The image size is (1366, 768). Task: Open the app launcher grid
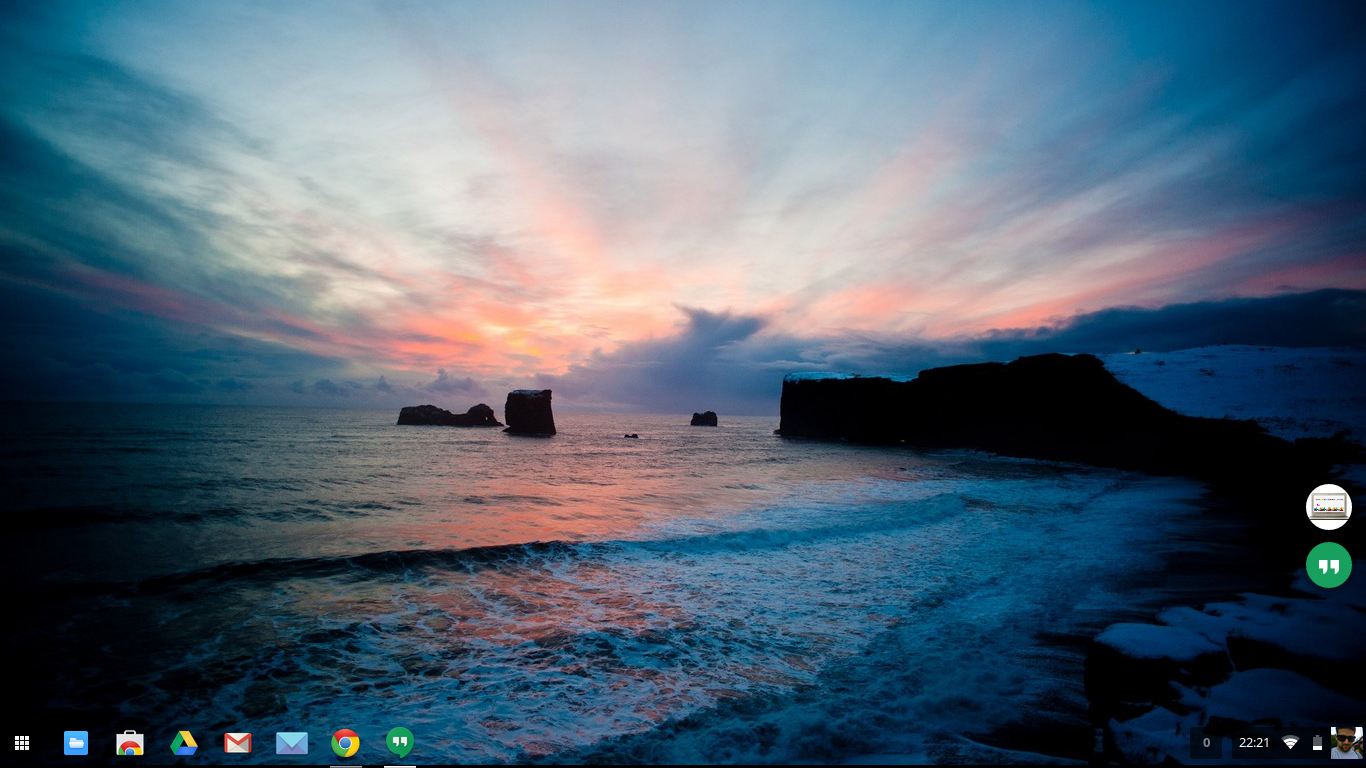[x=22, y=743]
